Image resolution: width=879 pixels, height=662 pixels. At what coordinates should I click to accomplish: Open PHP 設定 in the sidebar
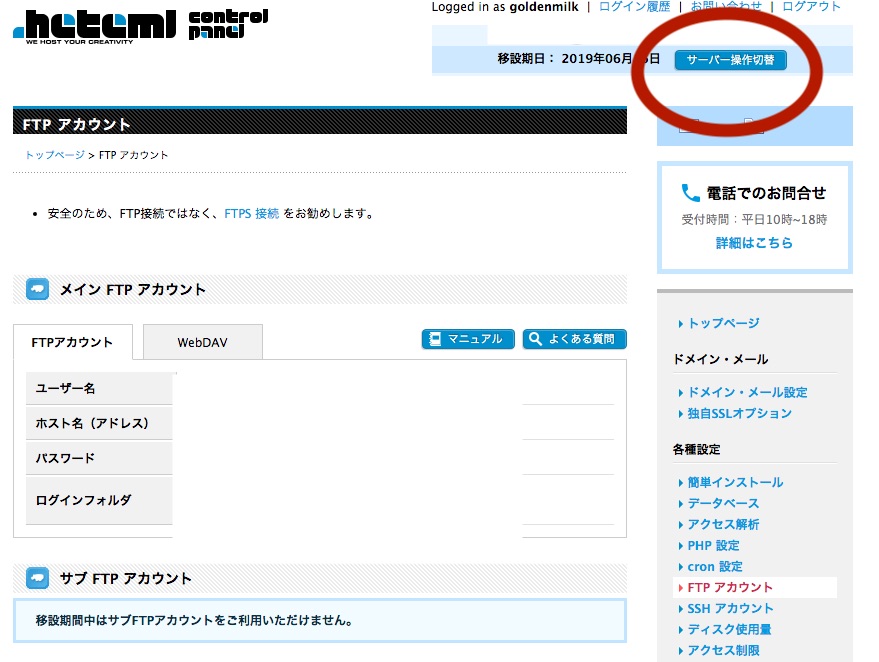(x=713, y=545)
